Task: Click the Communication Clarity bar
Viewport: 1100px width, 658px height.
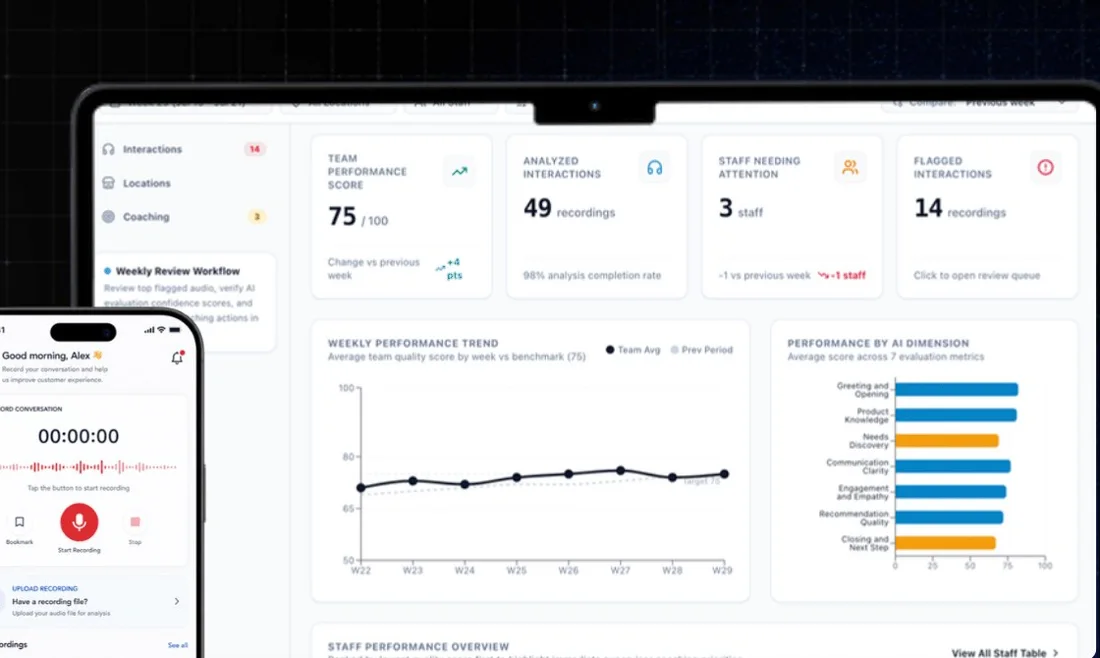Action: tap(953, 466)
